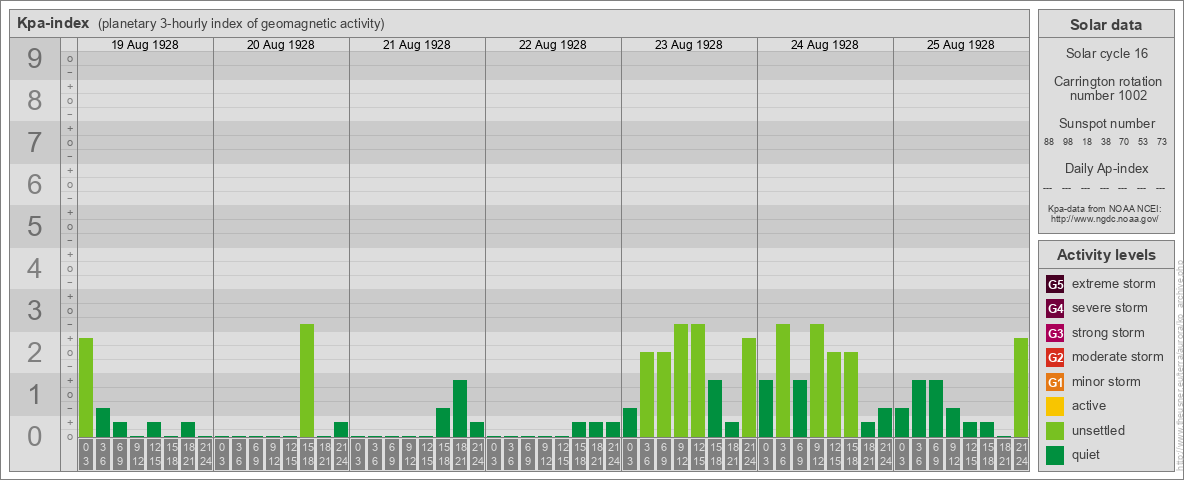This screenshot has height=480, width=1184.
Task: Select the 24 Aug 1928 column header
Action: [x=825, y=45]
